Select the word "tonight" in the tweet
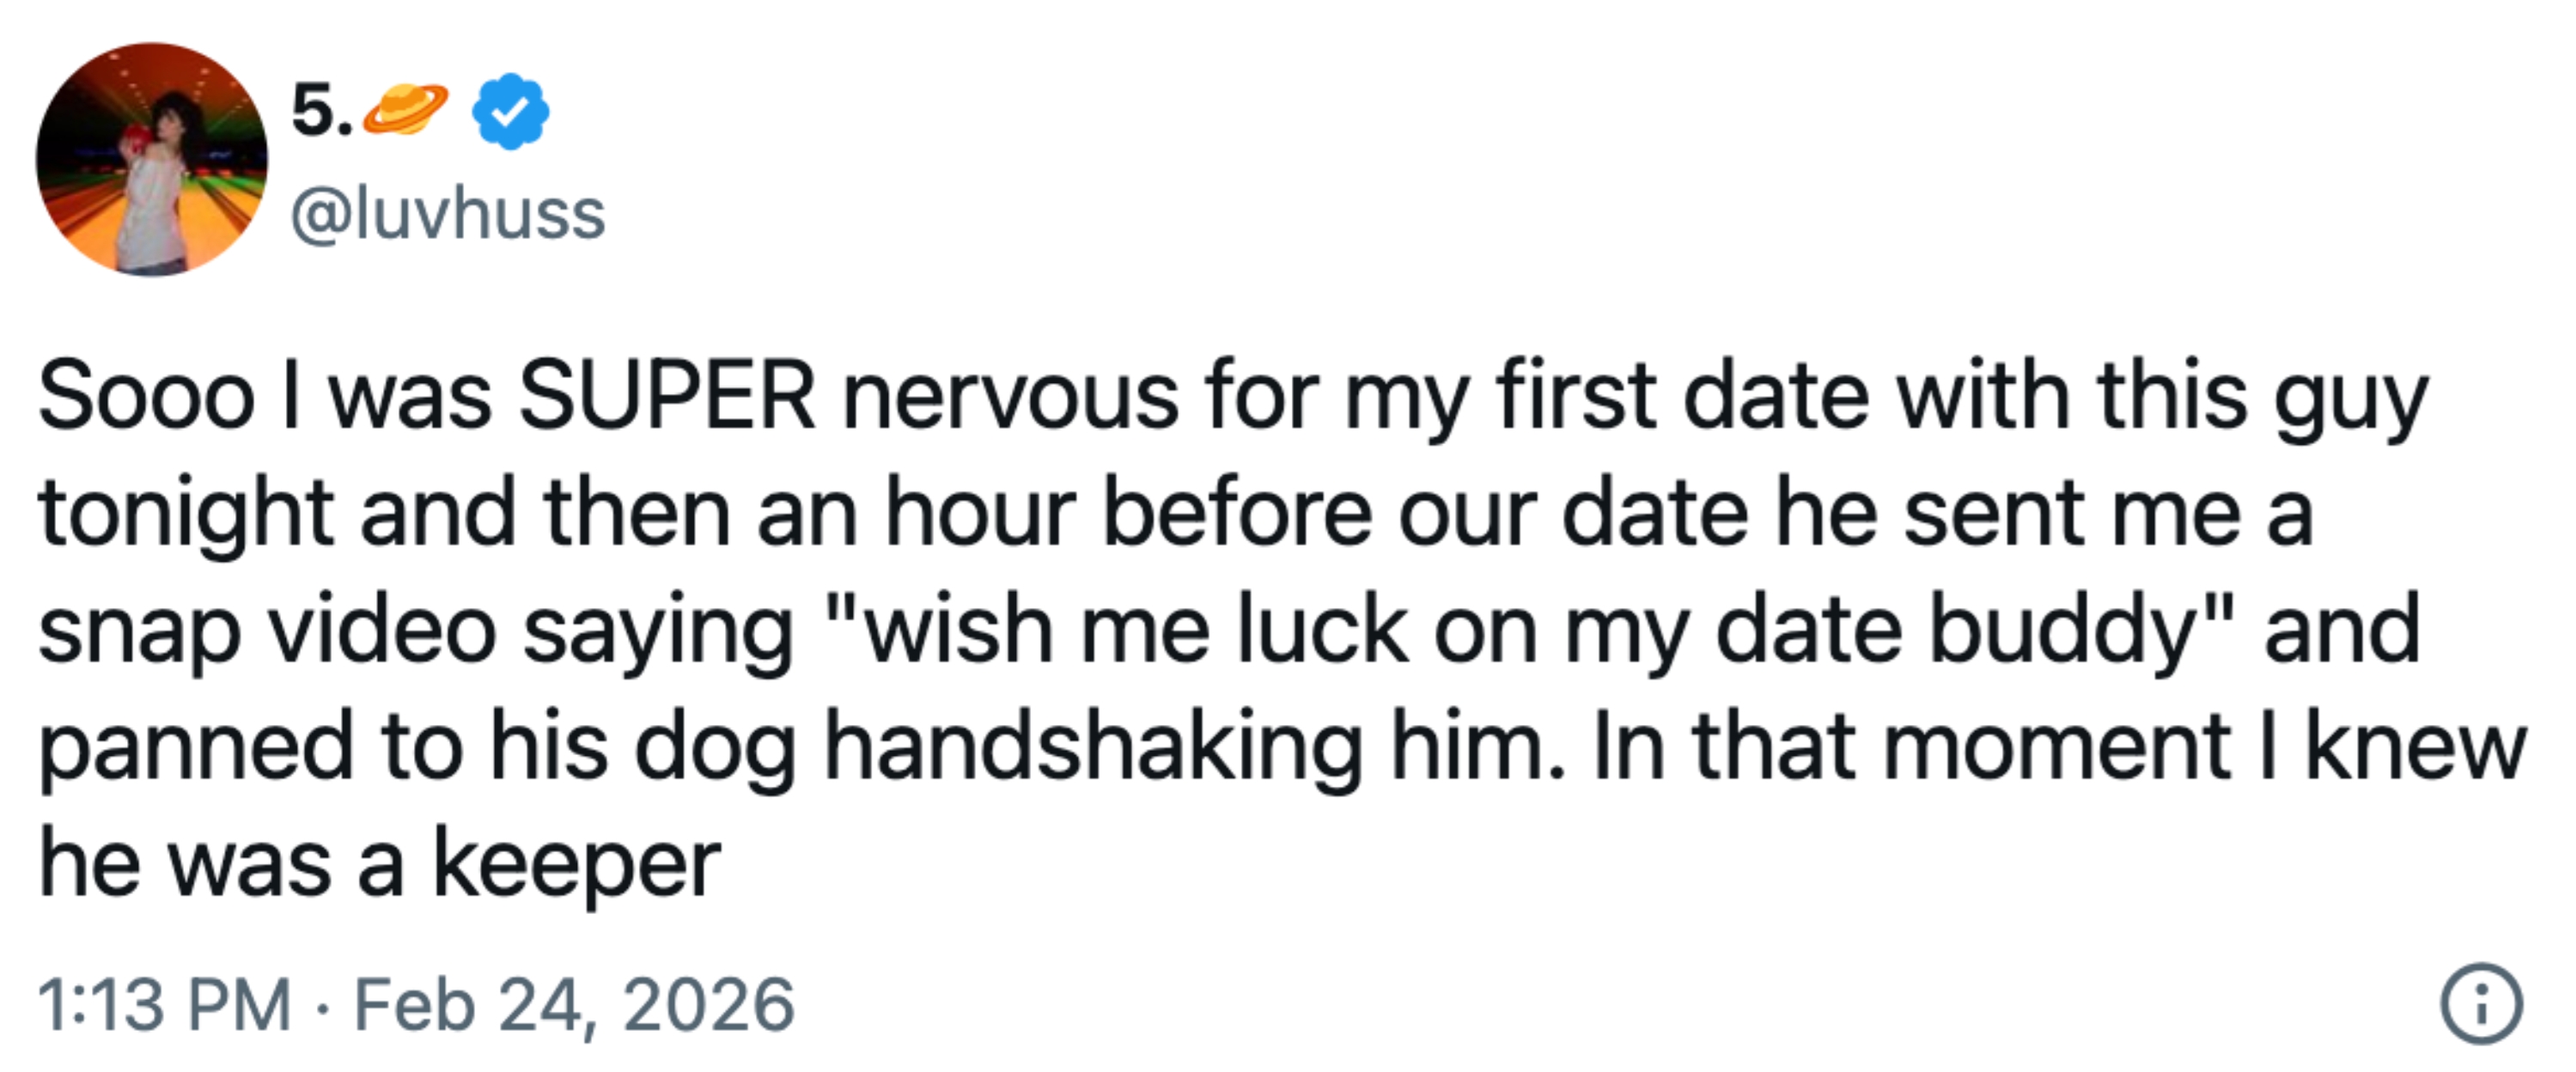The width and height of the screenshot is (2576, 1072). pos(186,514)
